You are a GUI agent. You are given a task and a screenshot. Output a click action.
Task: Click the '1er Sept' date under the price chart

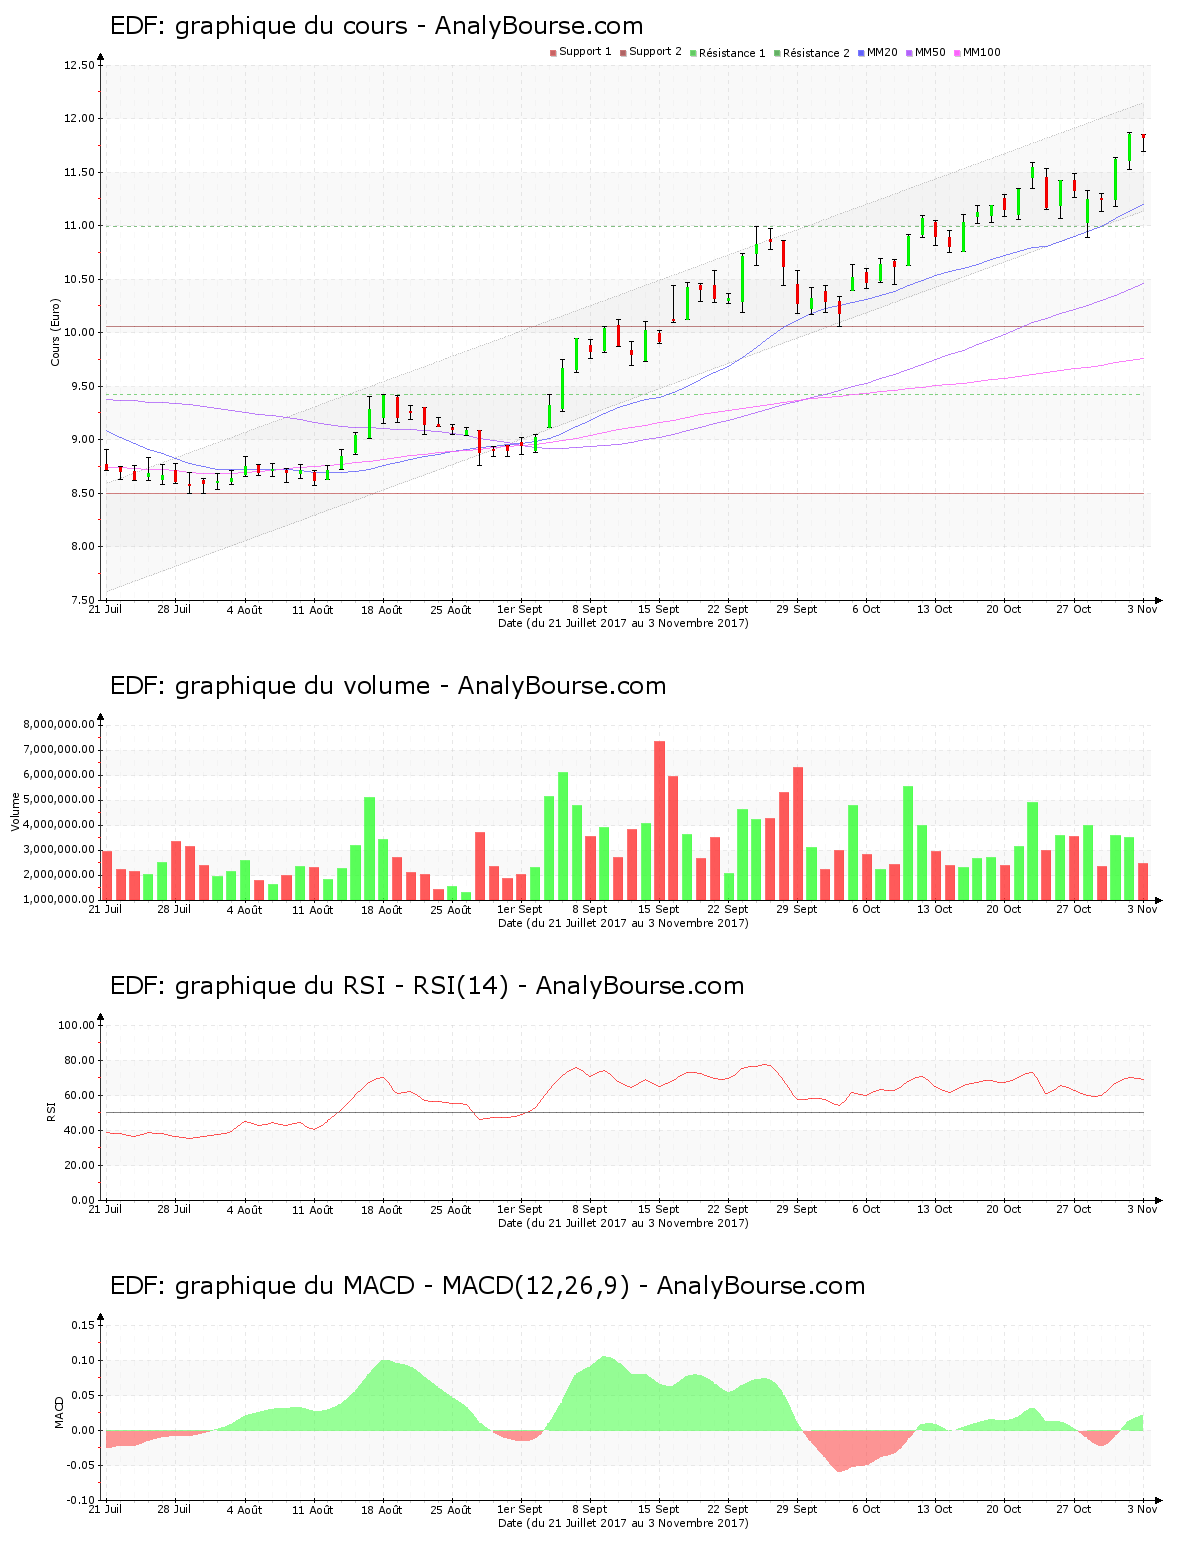(520, 610)
